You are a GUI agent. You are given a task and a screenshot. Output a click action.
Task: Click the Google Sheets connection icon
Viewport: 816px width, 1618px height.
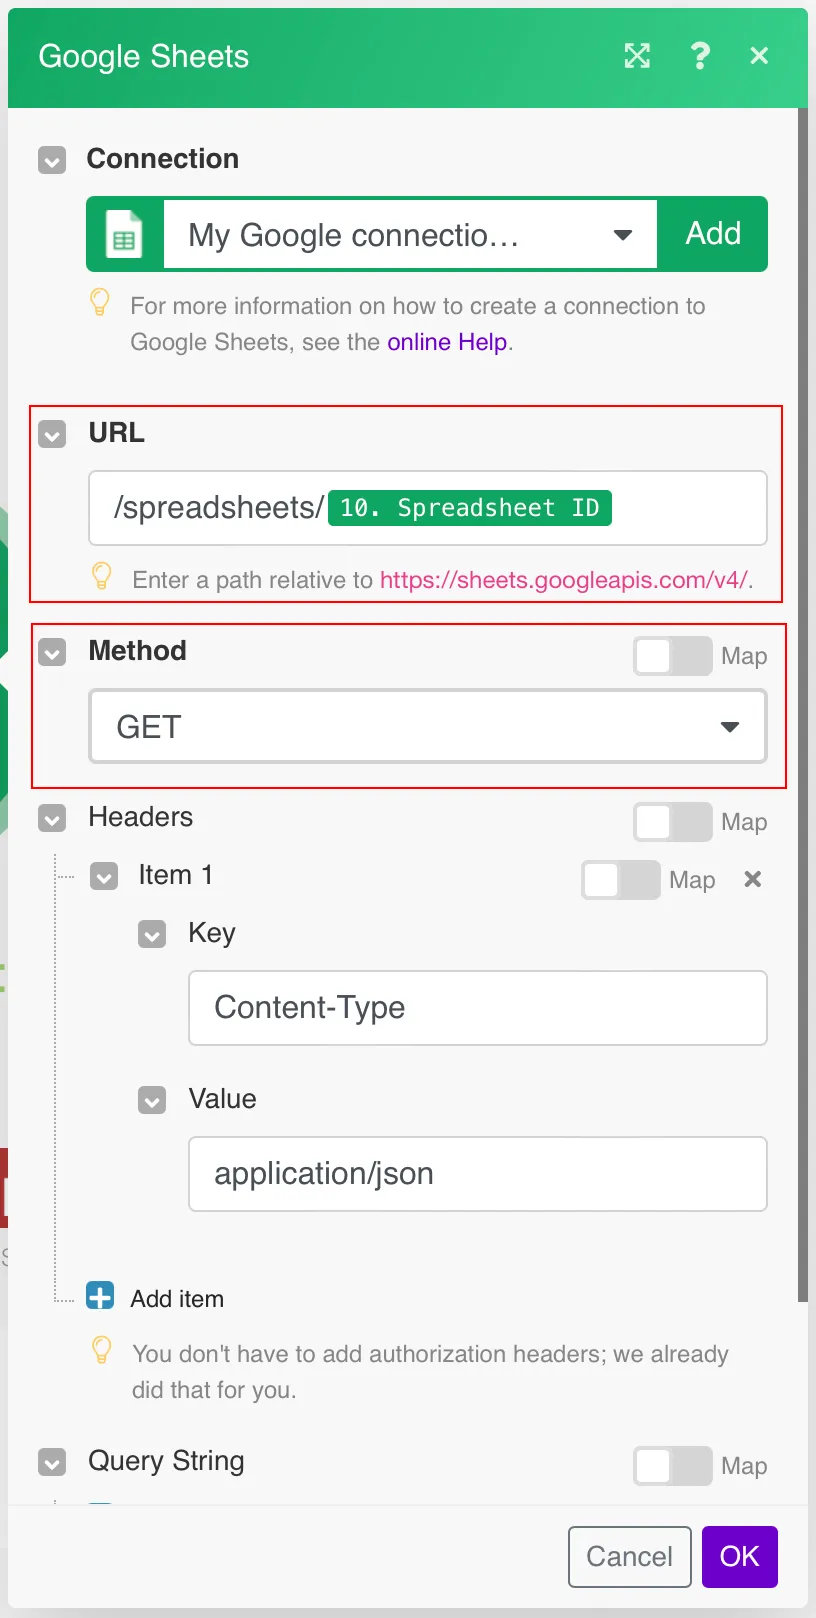click(124, 234)
